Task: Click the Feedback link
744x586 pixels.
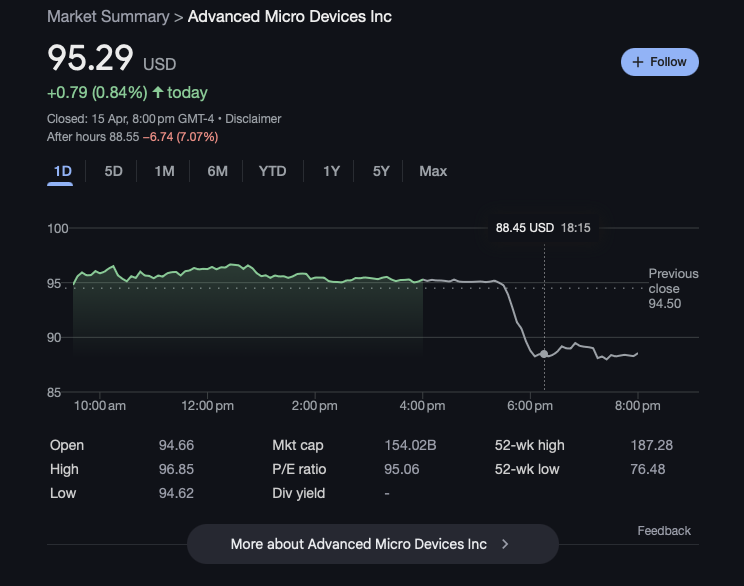Action: [664, 530]
